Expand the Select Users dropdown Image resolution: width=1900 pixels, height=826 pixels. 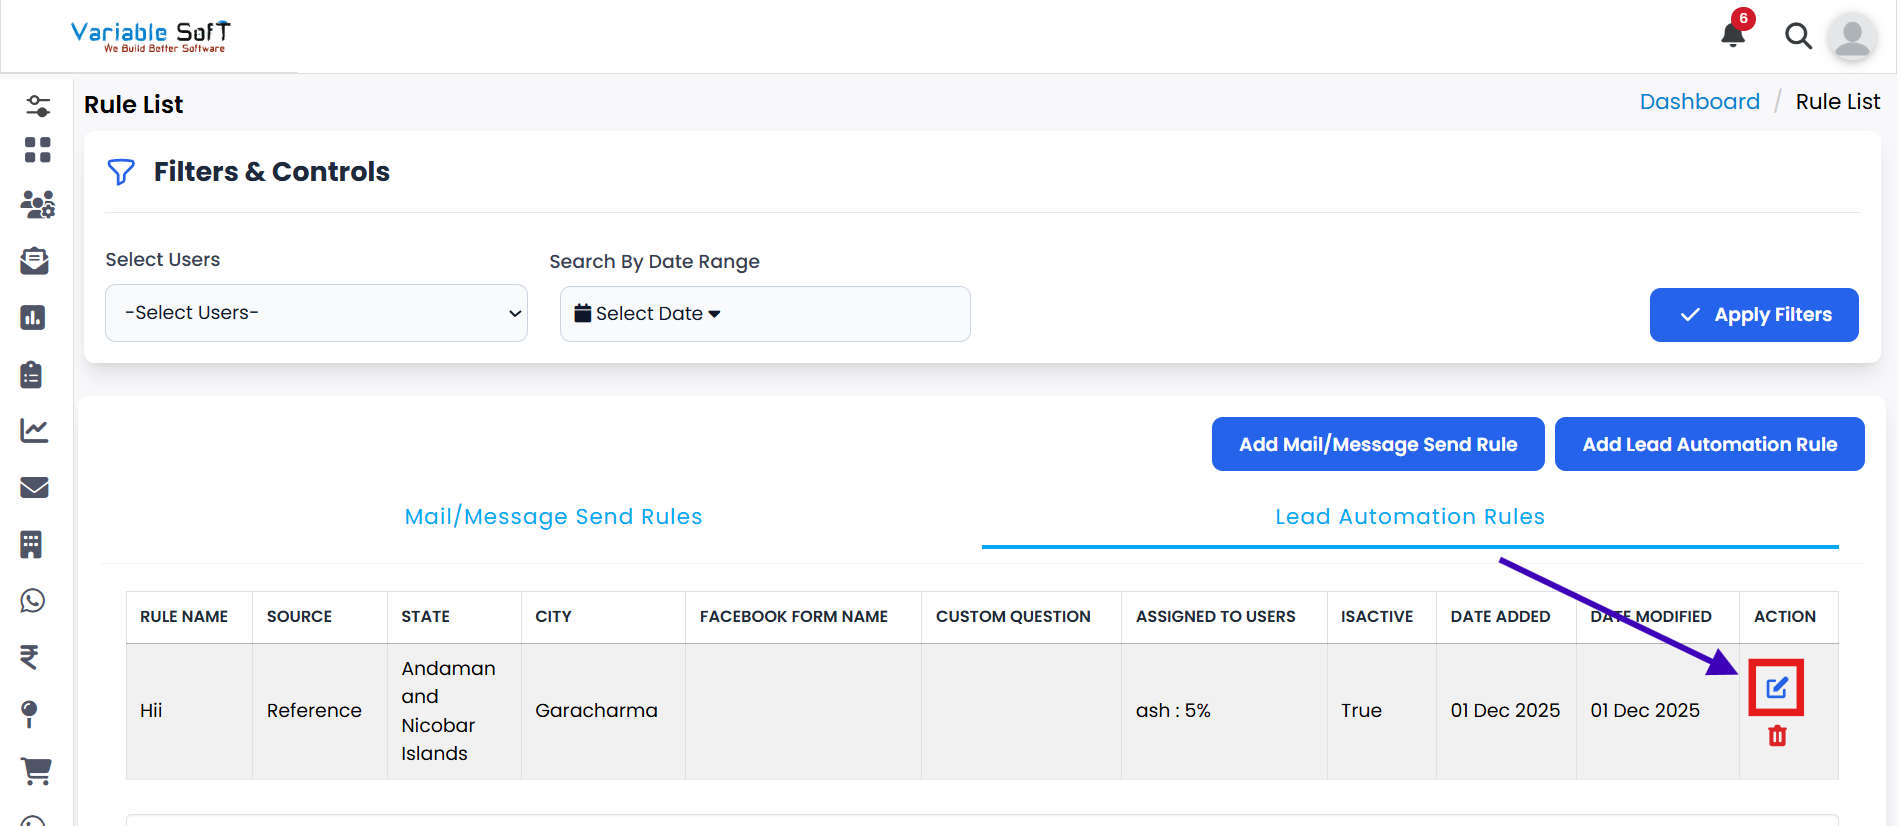[x=316, y=313]
